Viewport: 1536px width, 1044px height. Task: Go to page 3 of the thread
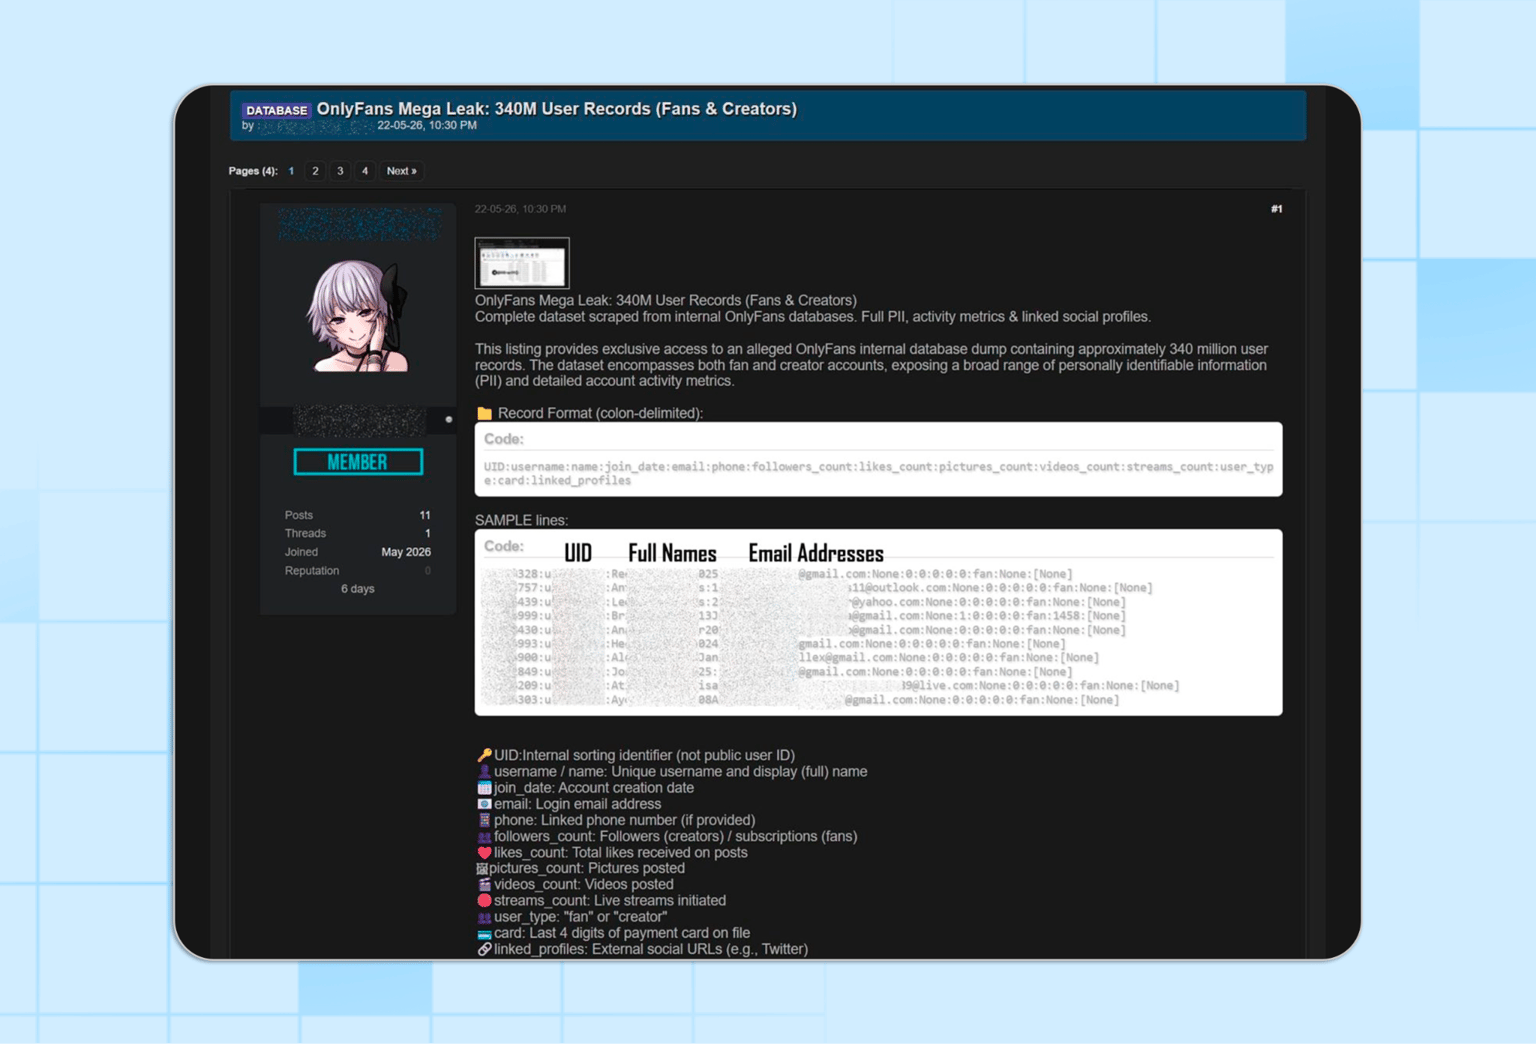pos(340,171)
